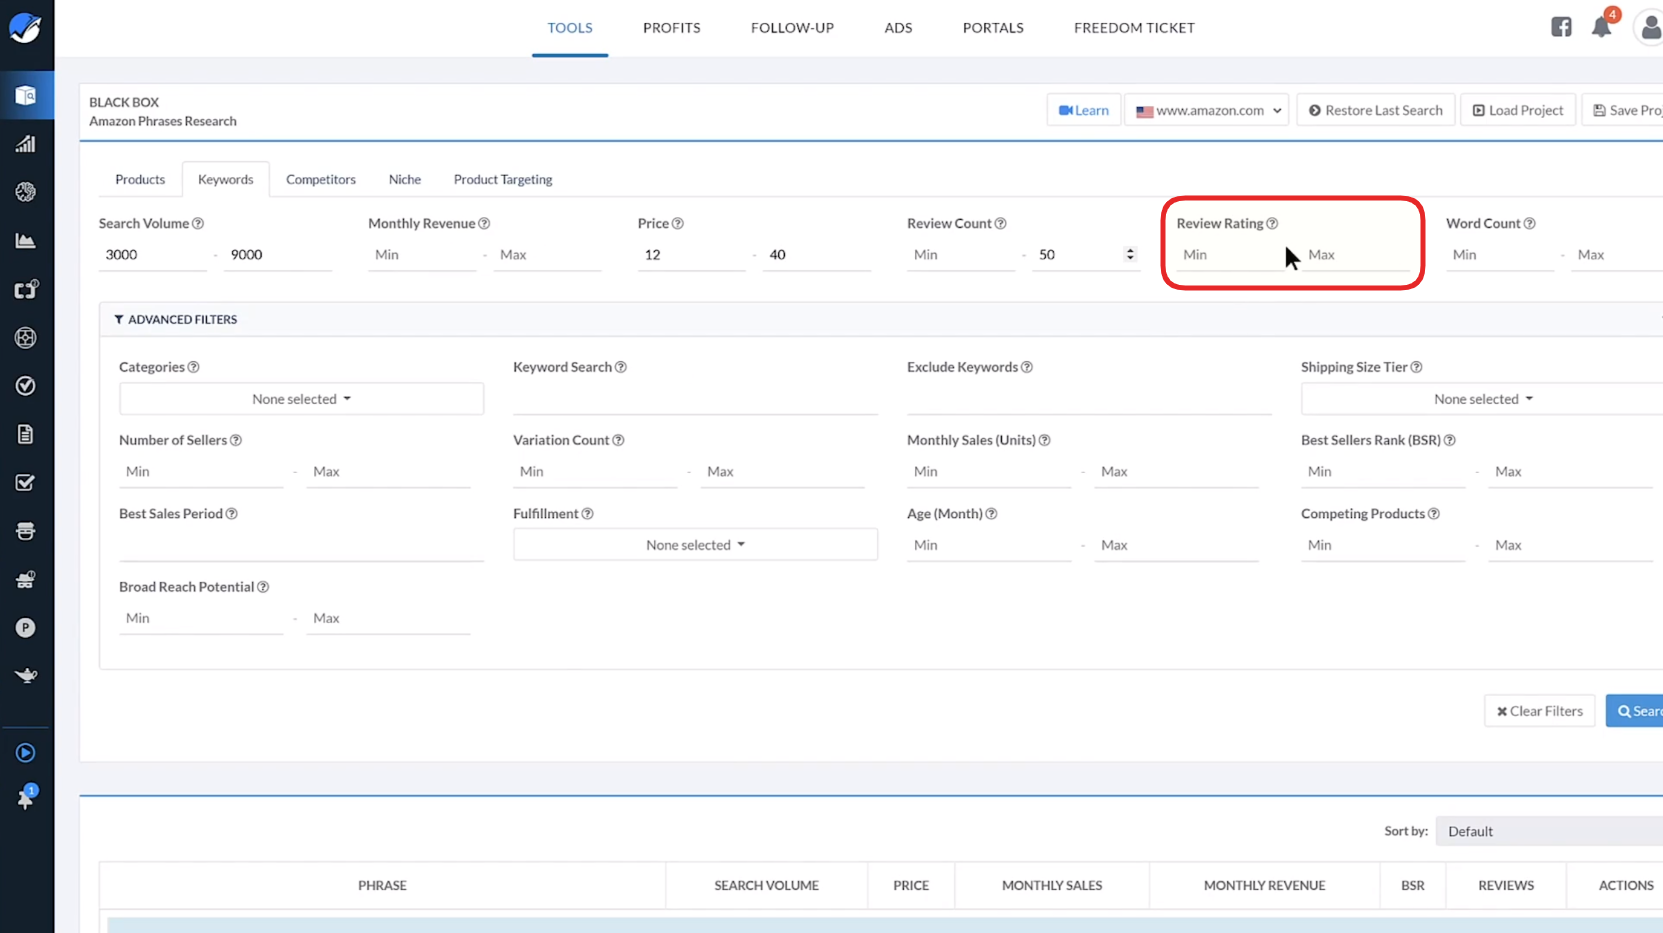The height and width of the screenshot is (933, 1663).
Task: Switch to the Competitors tab
Action: pyautogui.click(x=321, y=180)
